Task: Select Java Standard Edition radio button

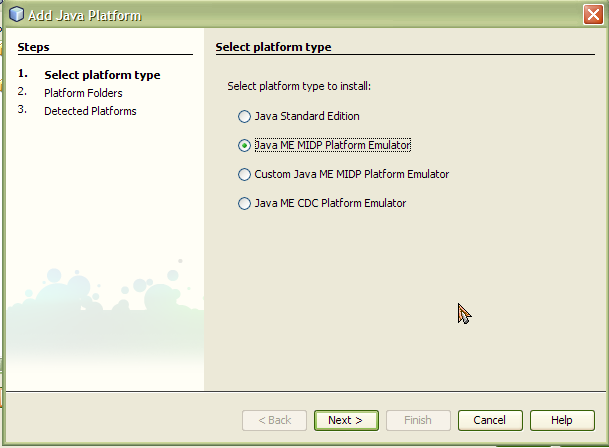Action: [x=244, y=116]
